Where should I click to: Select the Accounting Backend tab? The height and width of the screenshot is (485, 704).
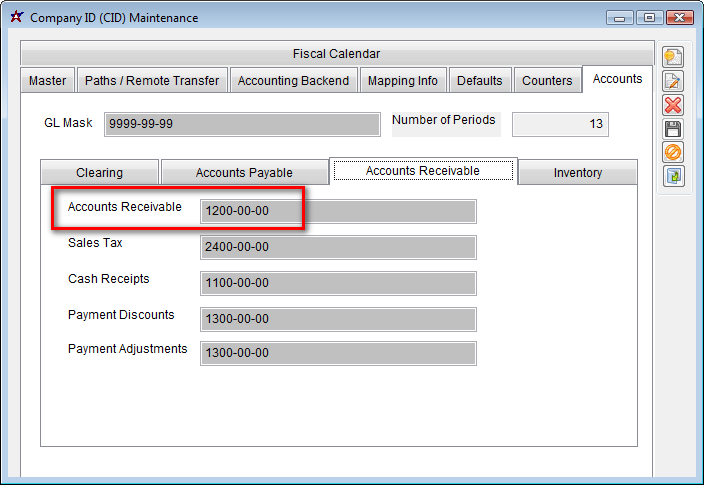[x=293, y=81]
